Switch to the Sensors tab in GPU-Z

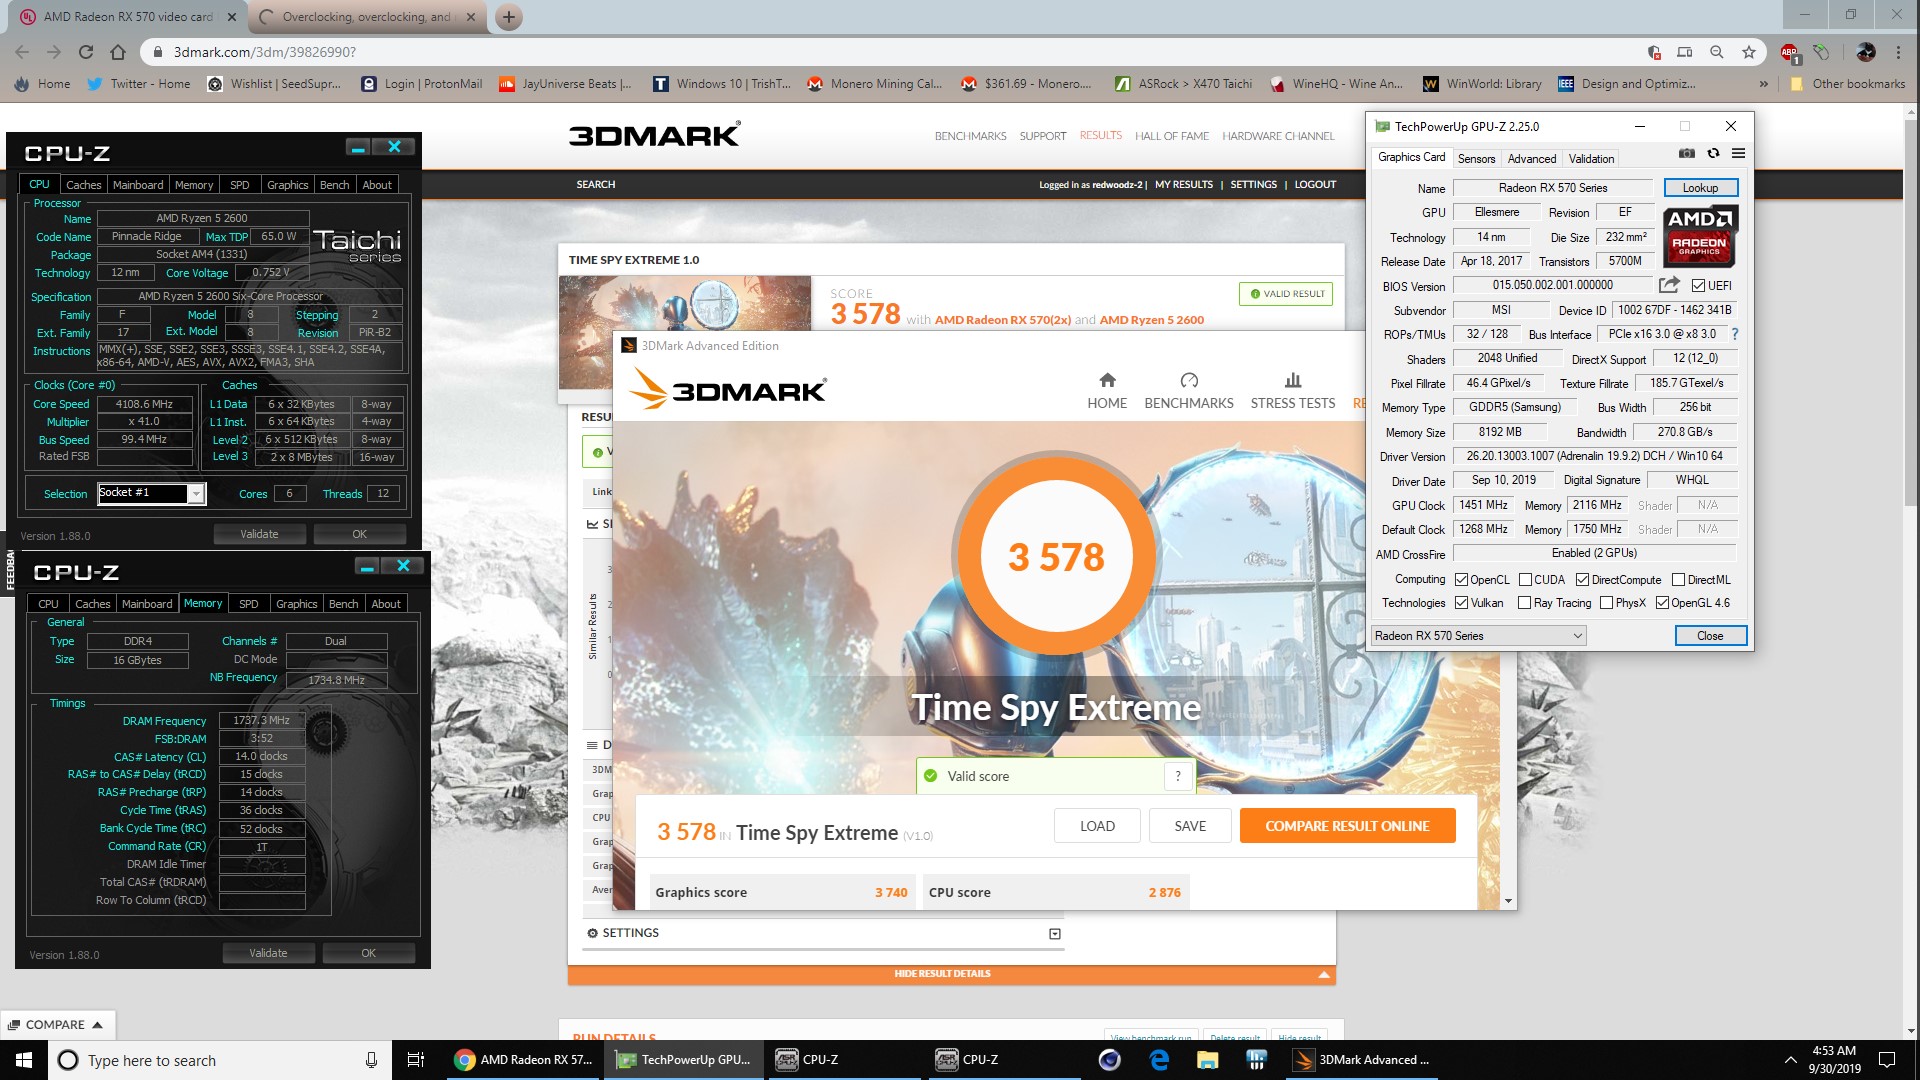[1476, 159]
